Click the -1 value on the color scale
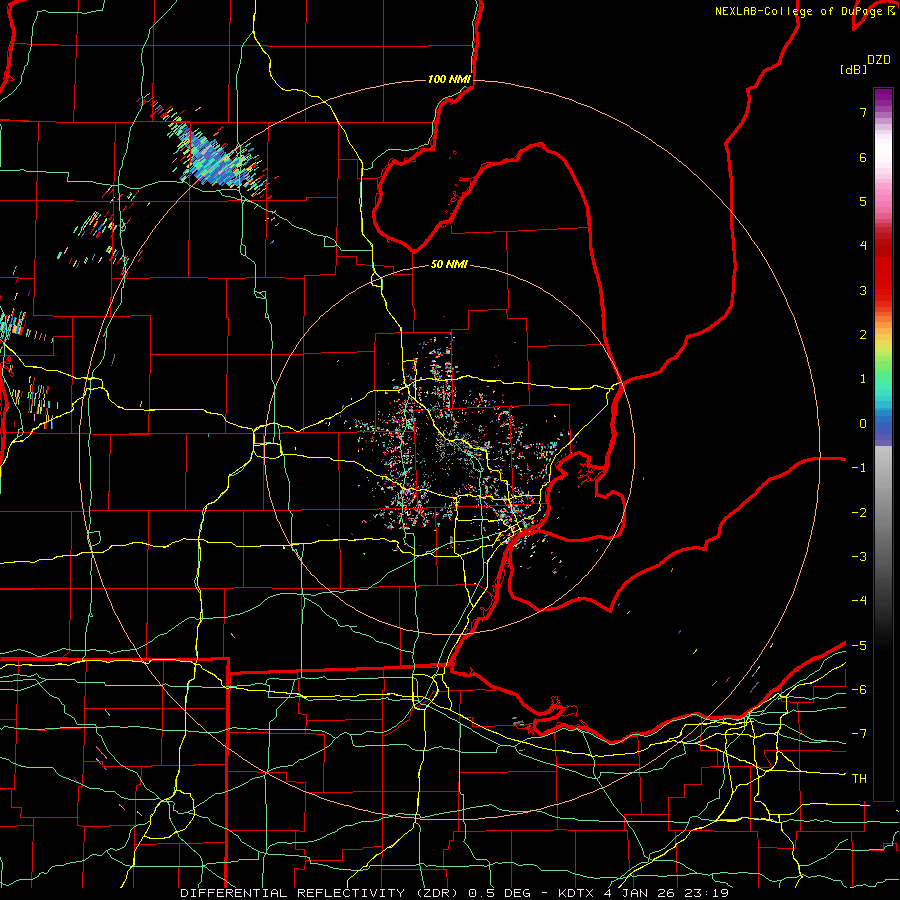900x900 pixels. (x=859, y=468)
